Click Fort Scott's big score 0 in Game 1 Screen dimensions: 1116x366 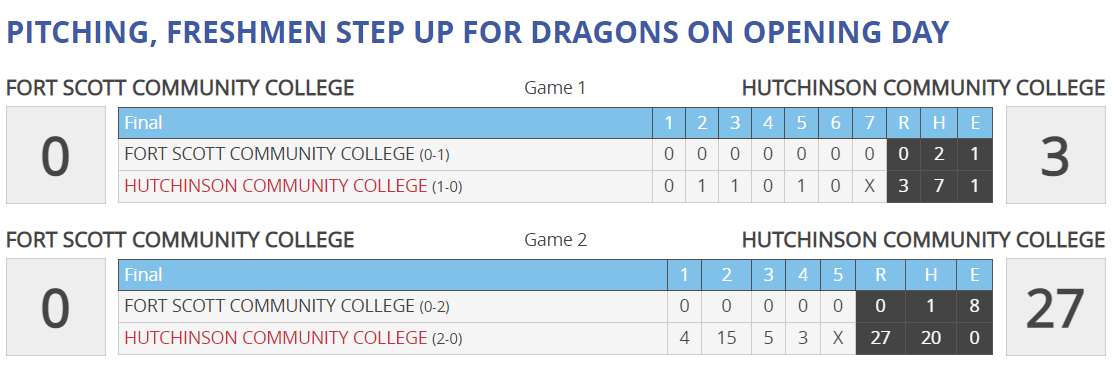[x=56, y=155]
